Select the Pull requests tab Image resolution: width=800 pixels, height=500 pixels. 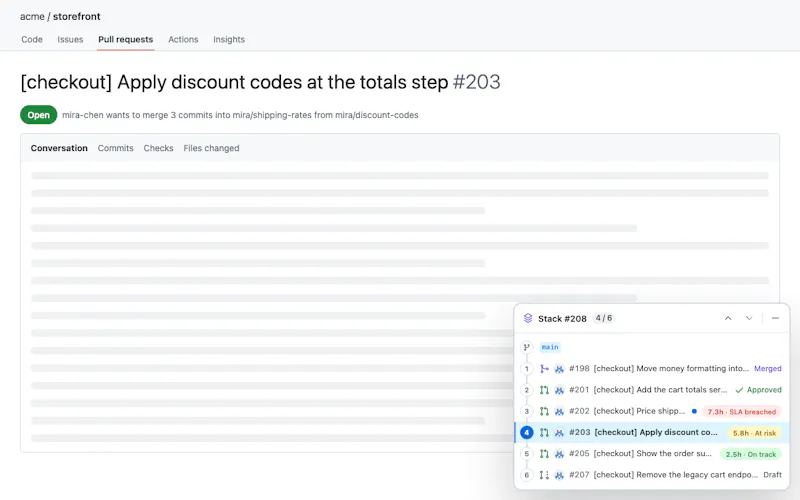click(126, 39)
